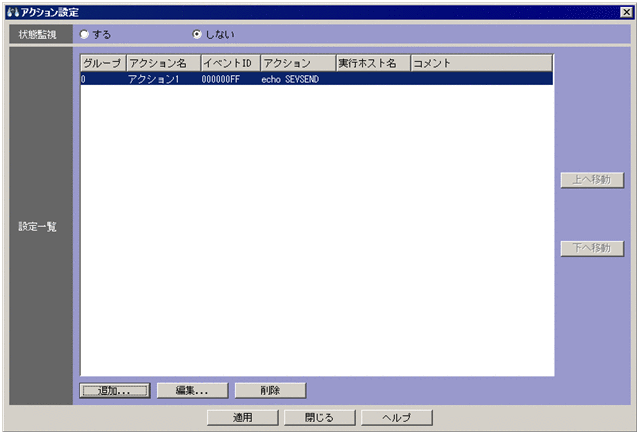
Task: Open help with the ヘルプ button
Action: coord(397,417)
